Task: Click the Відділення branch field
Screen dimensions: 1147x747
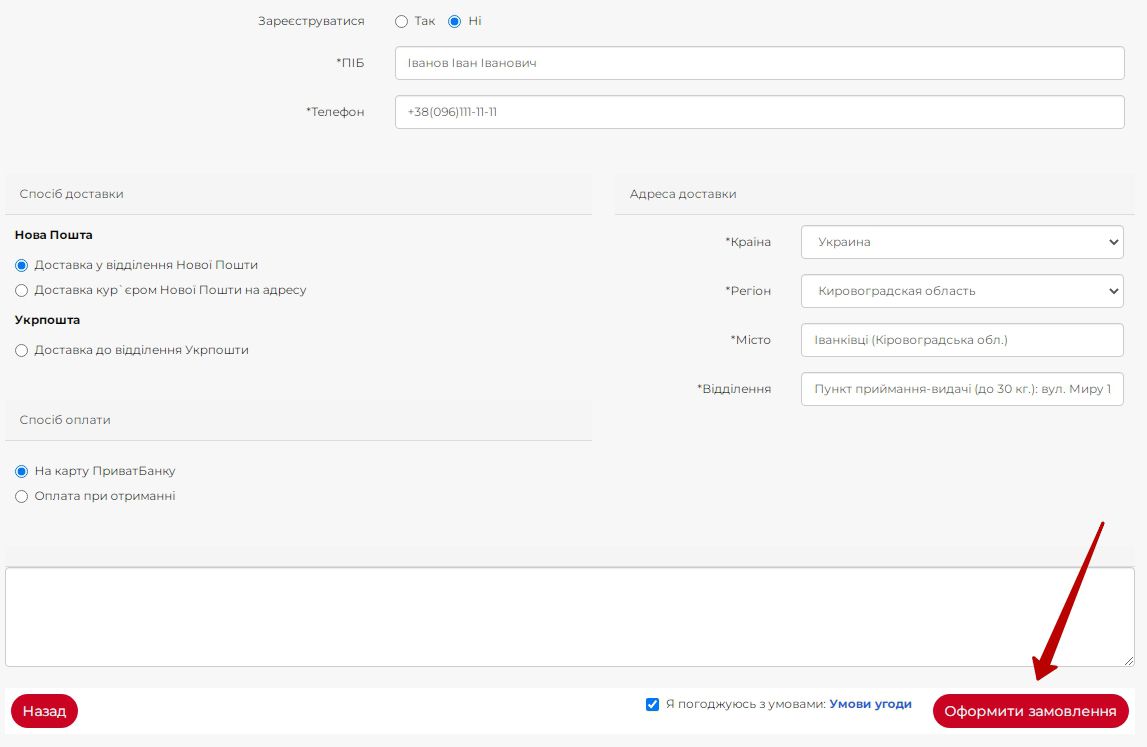Action: 961,389
